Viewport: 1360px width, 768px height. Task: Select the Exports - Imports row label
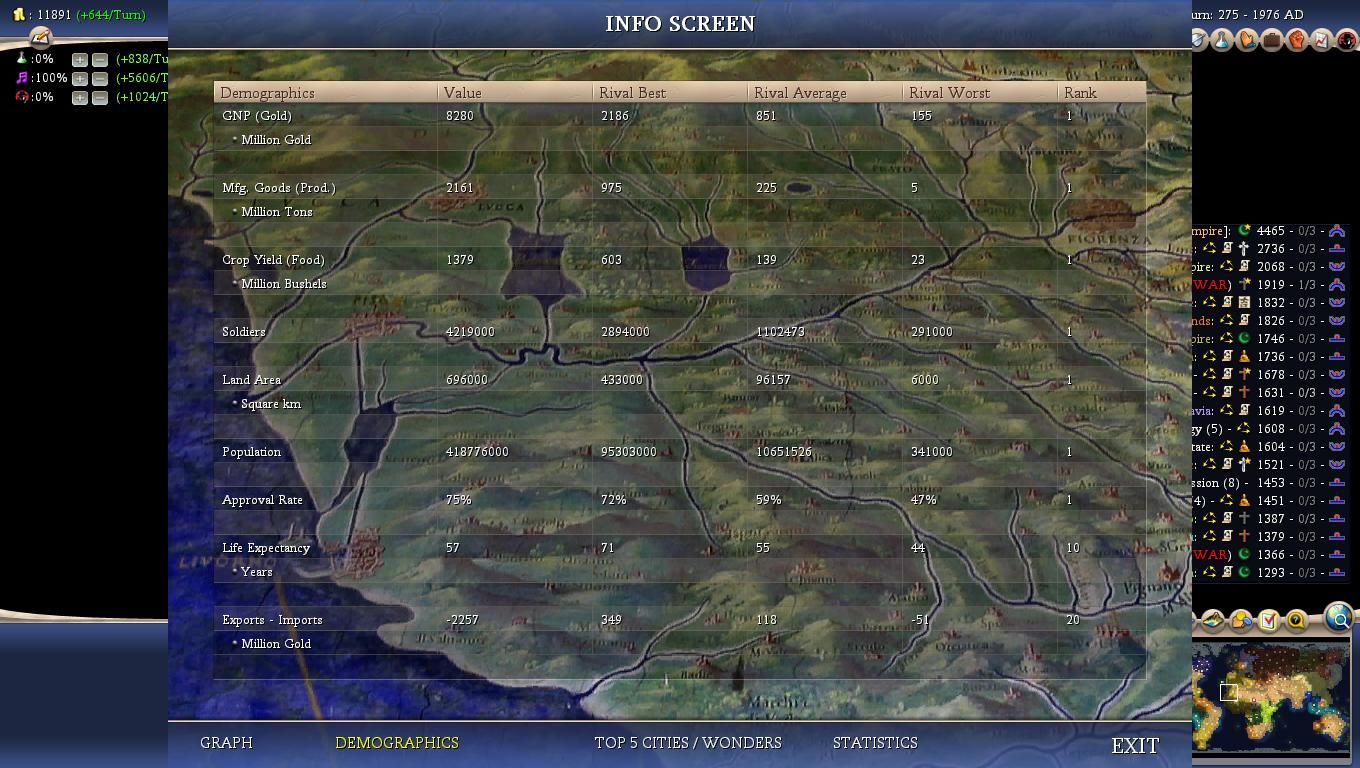[x=272, y=620]
